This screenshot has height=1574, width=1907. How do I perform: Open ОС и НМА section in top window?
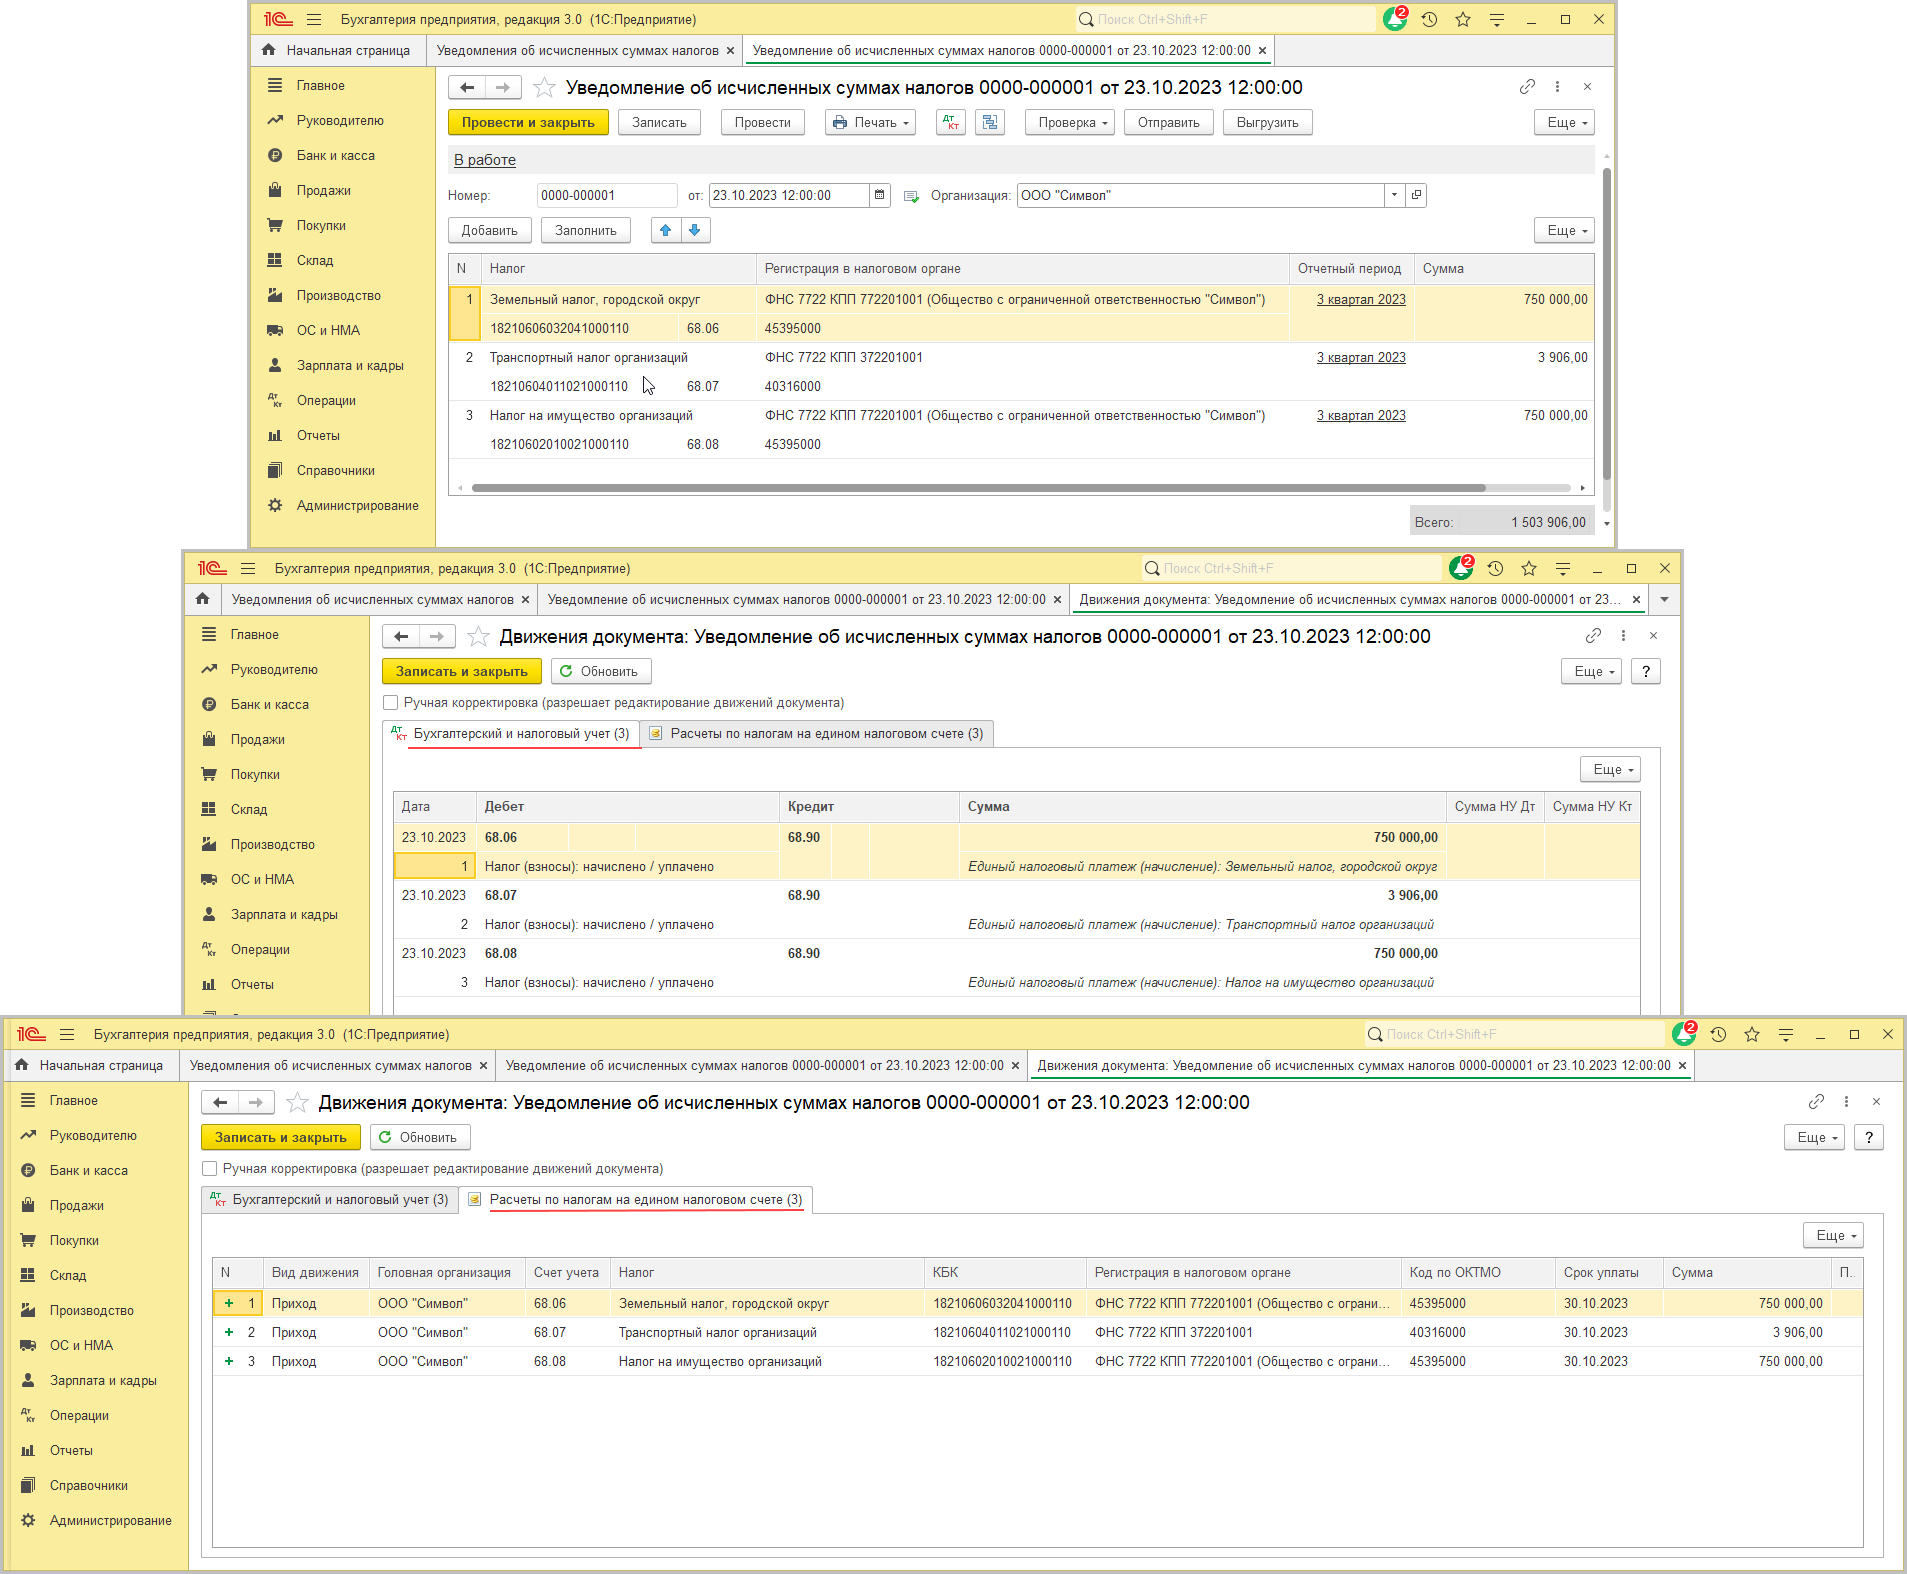pos(328,331)
